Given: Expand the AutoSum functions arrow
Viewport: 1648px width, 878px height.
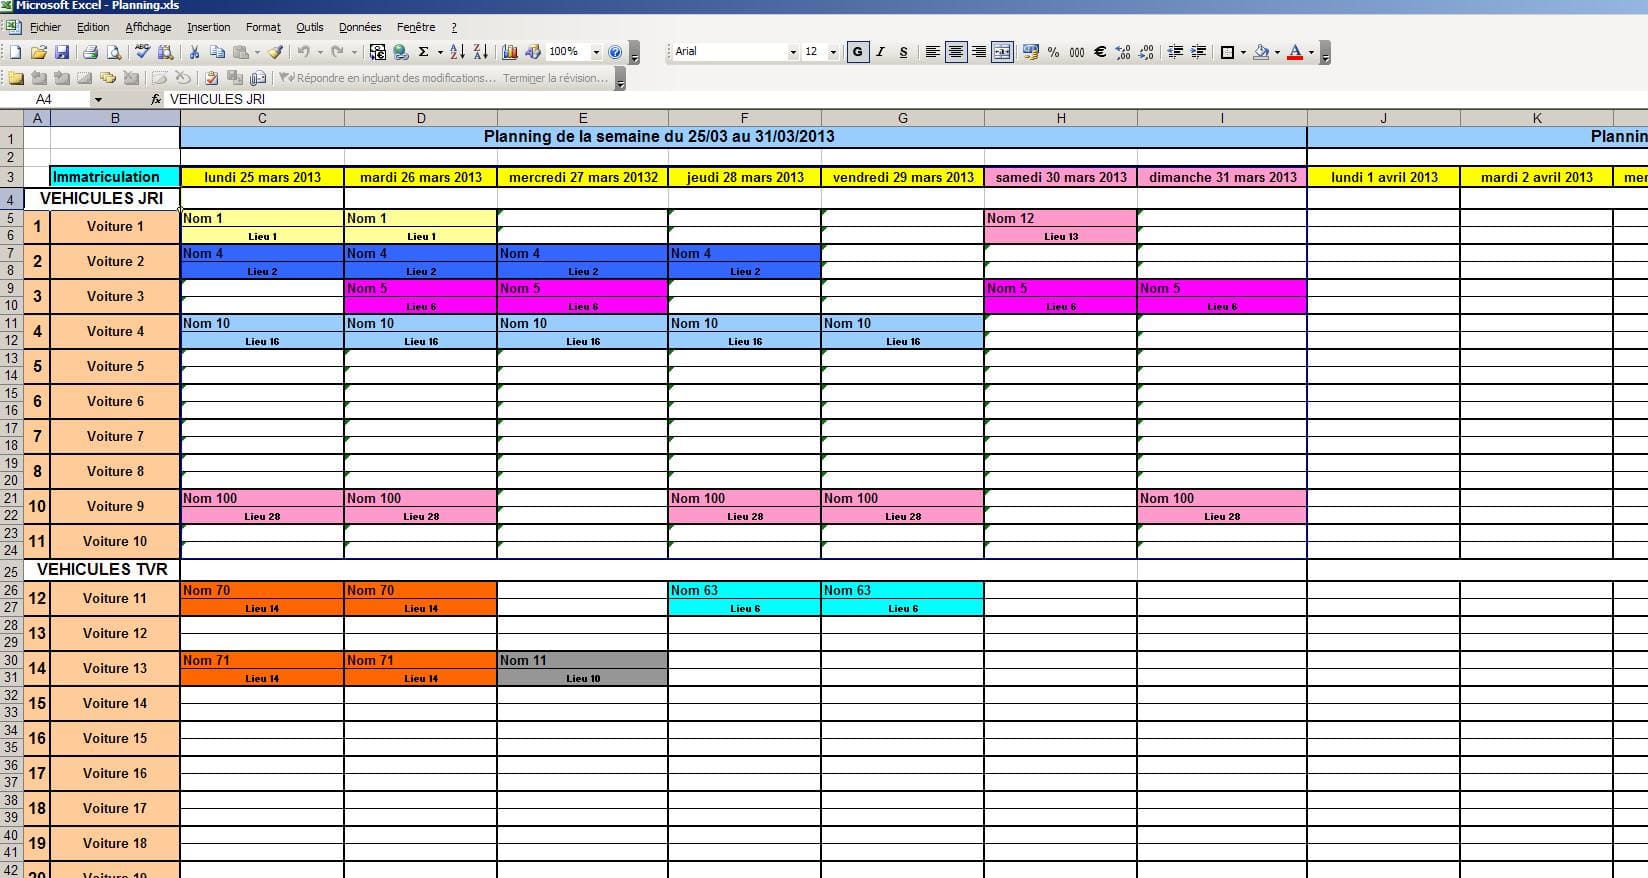Looking at the screenshot, I should 440,52.
